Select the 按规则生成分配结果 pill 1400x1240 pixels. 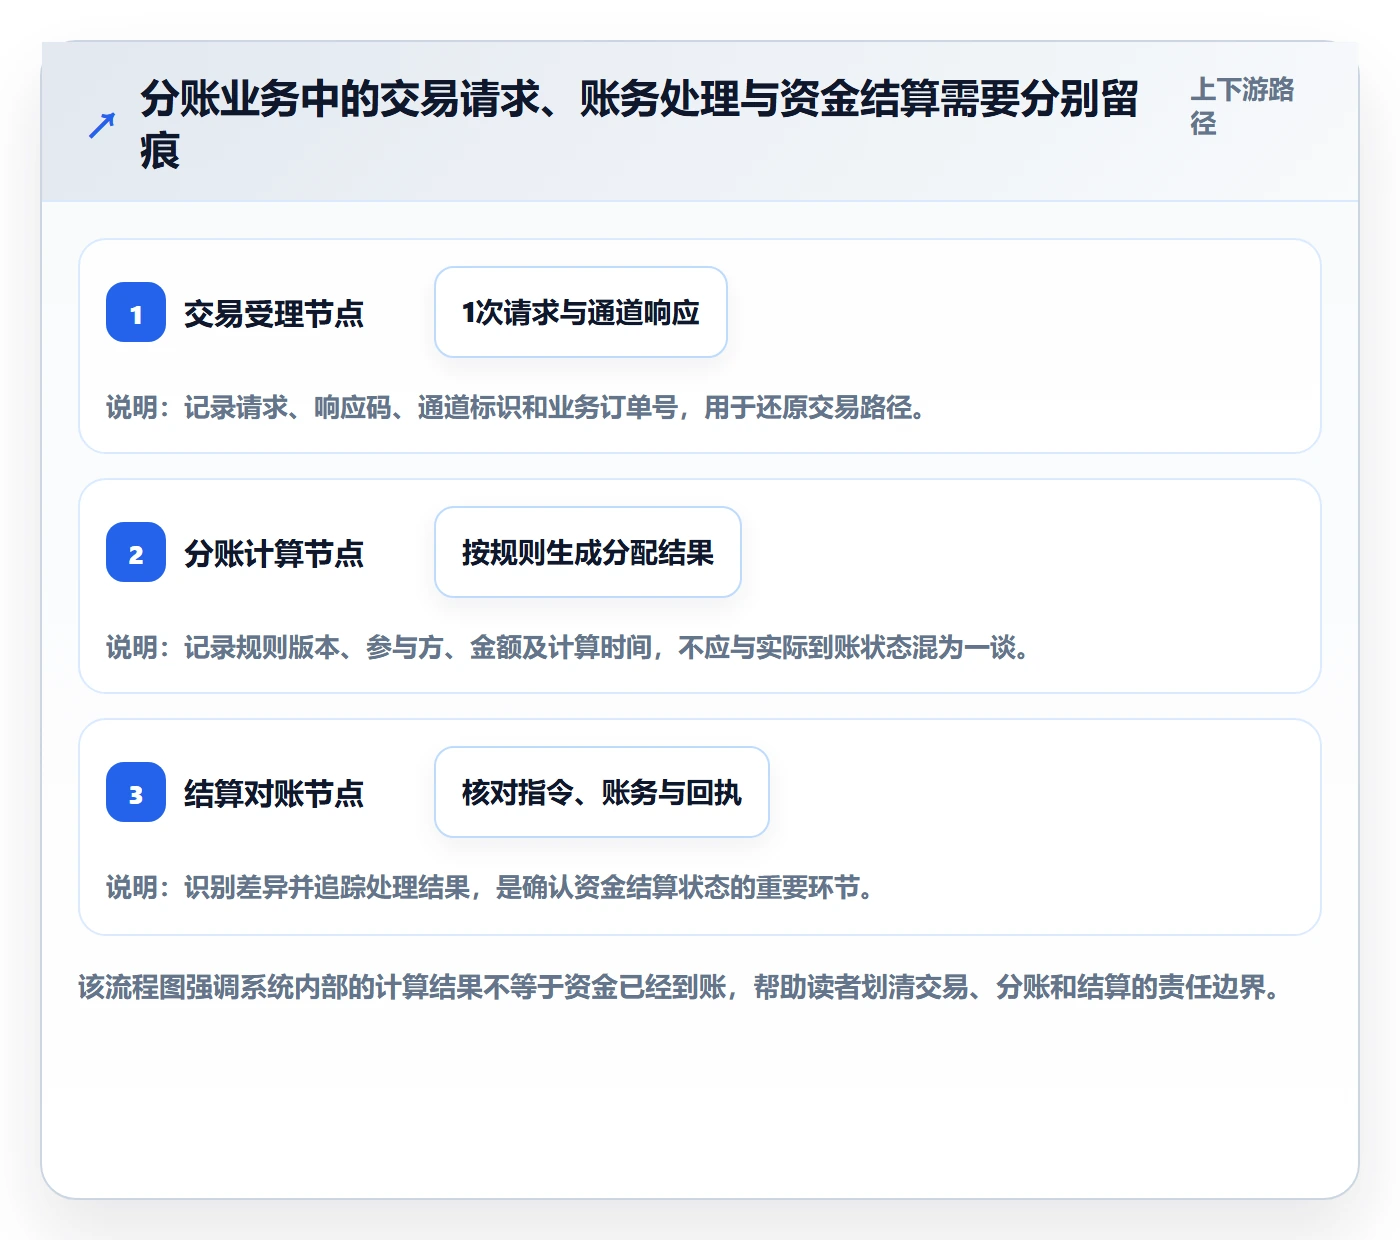588,552
